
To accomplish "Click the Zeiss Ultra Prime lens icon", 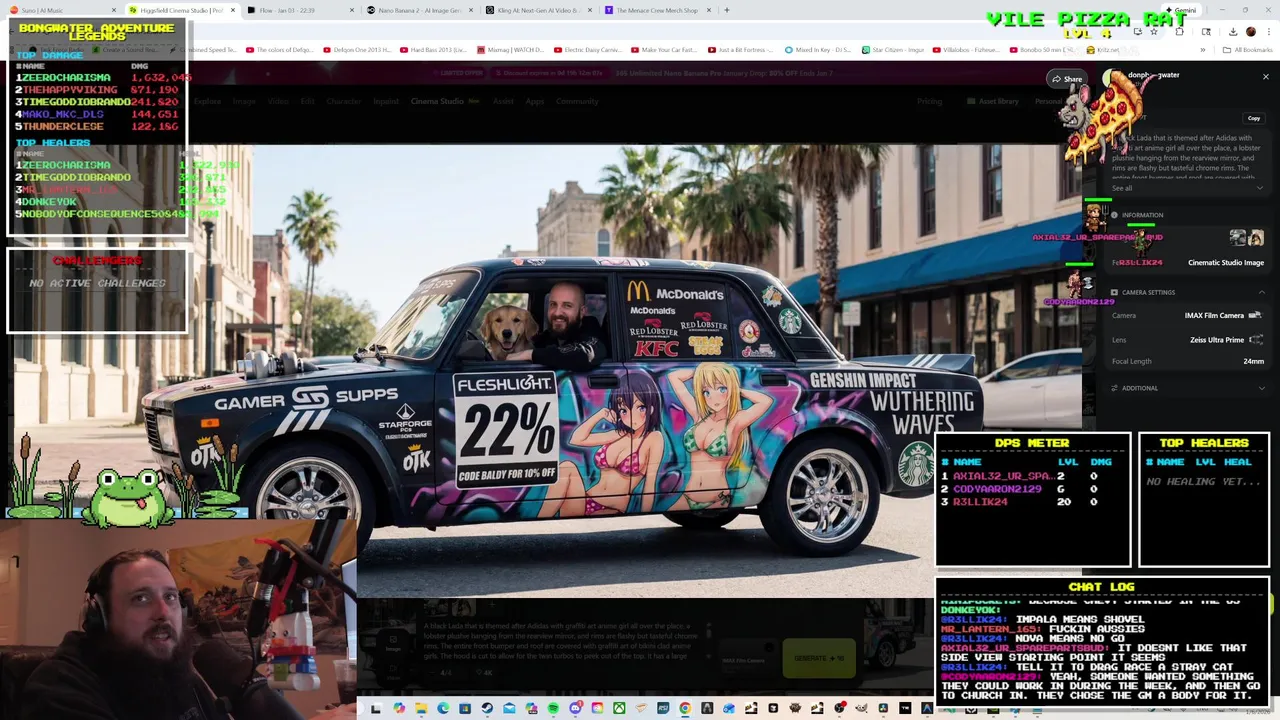I will pyautogui.click(x=1256, y=340).
